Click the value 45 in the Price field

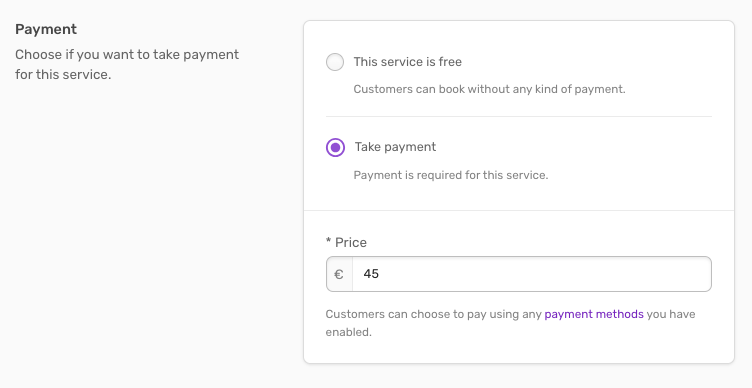coord(371,274)
